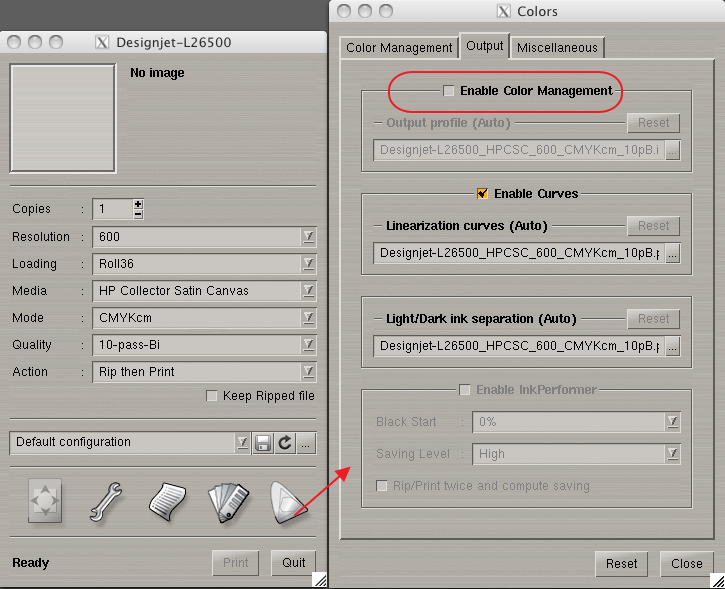Enable Color Management checkbox
The width and height of the screenshot is (725, 589).
click(450, 91)
